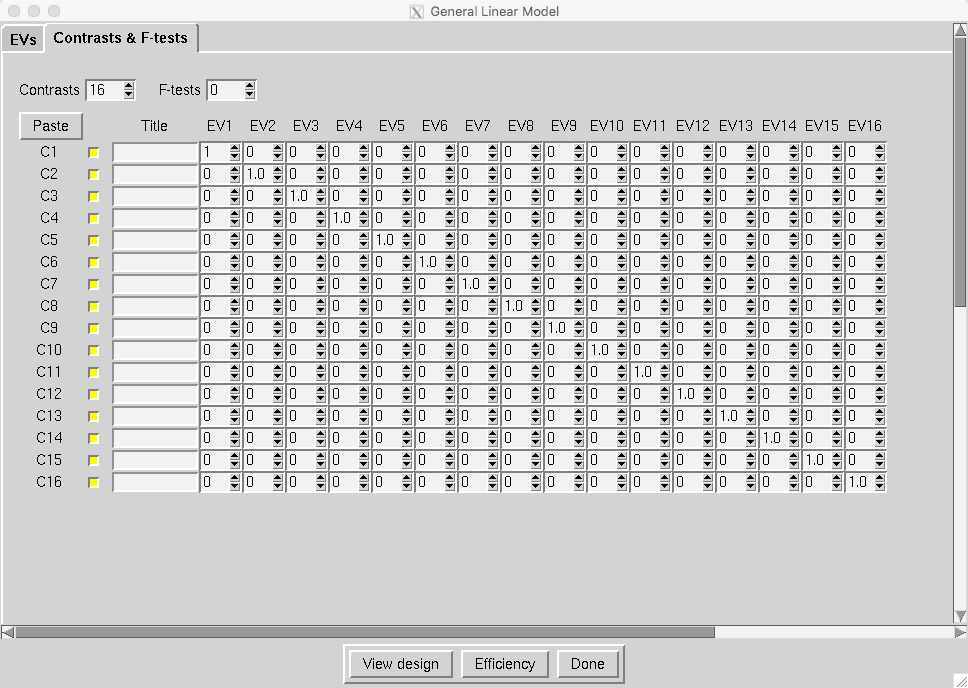Step the C16 EV1 spinner arrows
Image resolution: width=968 pixels, height=688 pixels.
click(235, 482)
